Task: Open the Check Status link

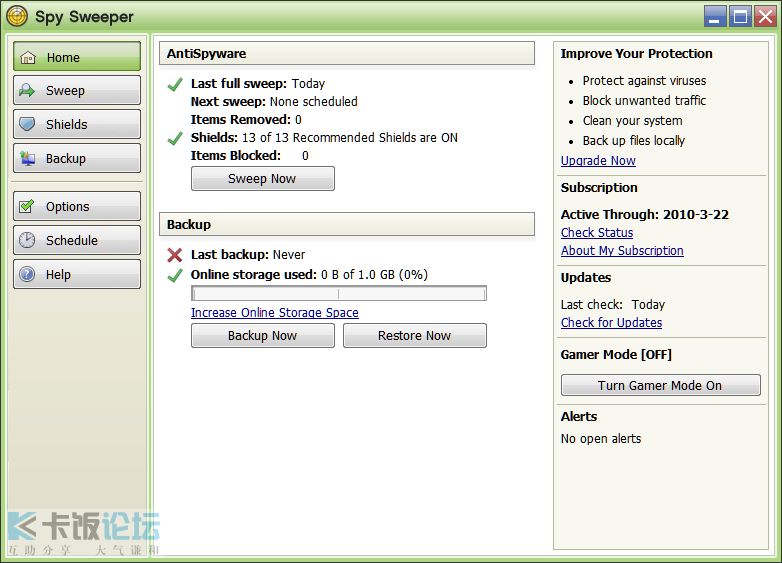Action: coord(597,232)
